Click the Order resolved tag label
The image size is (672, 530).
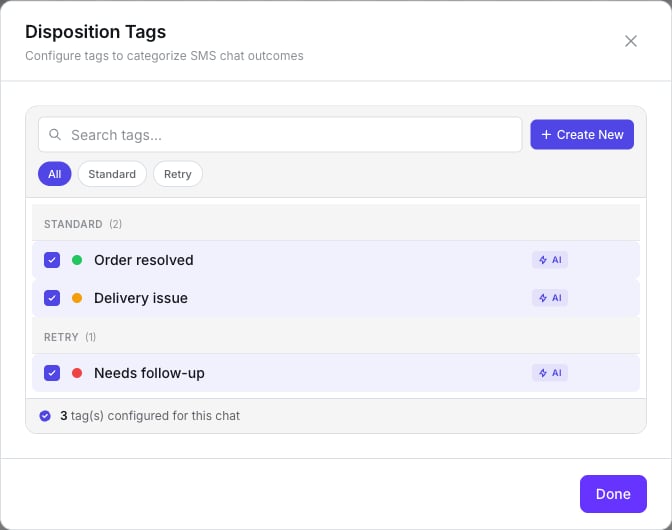(144, 260)
